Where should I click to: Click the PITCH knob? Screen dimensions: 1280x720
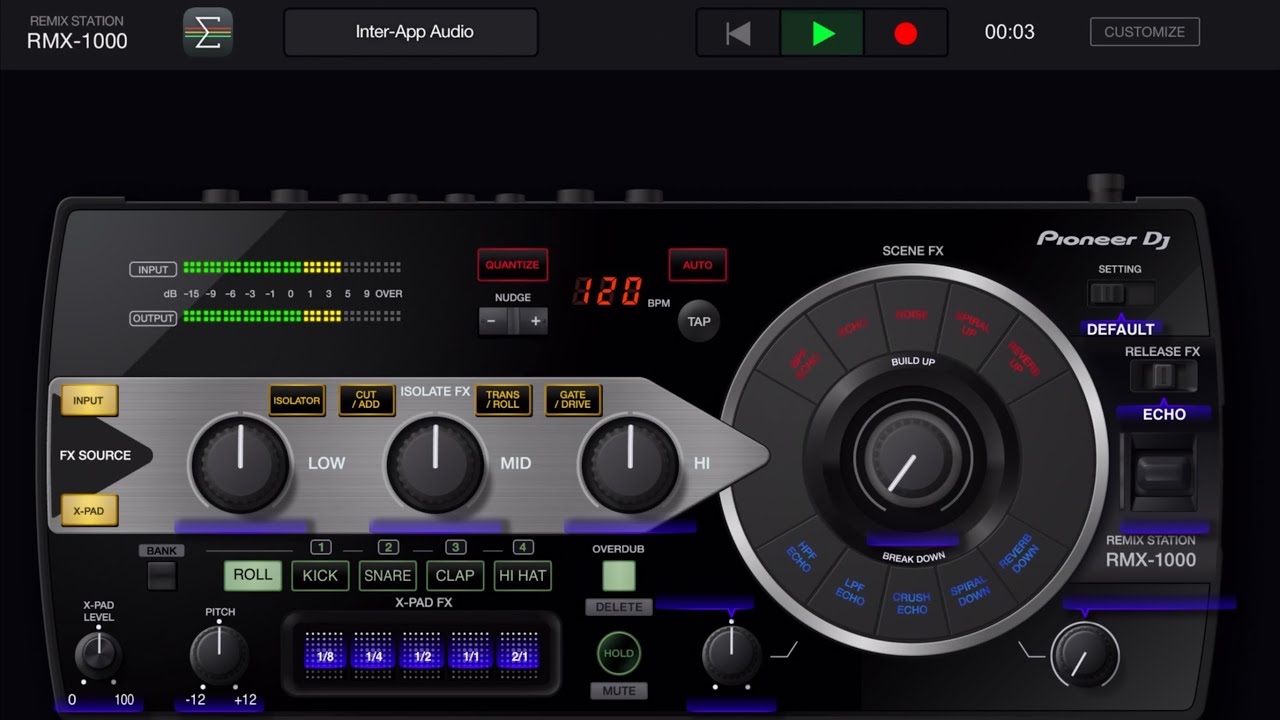[219, 655]
